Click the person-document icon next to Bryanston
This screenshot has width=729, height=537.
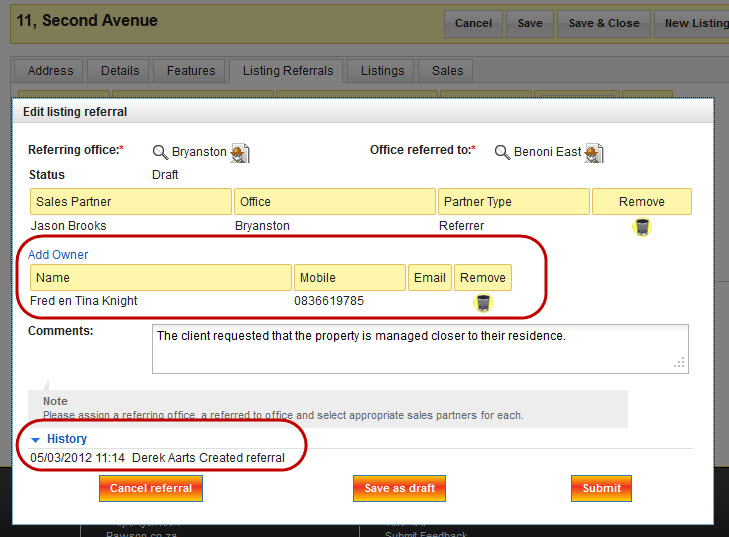tap(240, 152)
